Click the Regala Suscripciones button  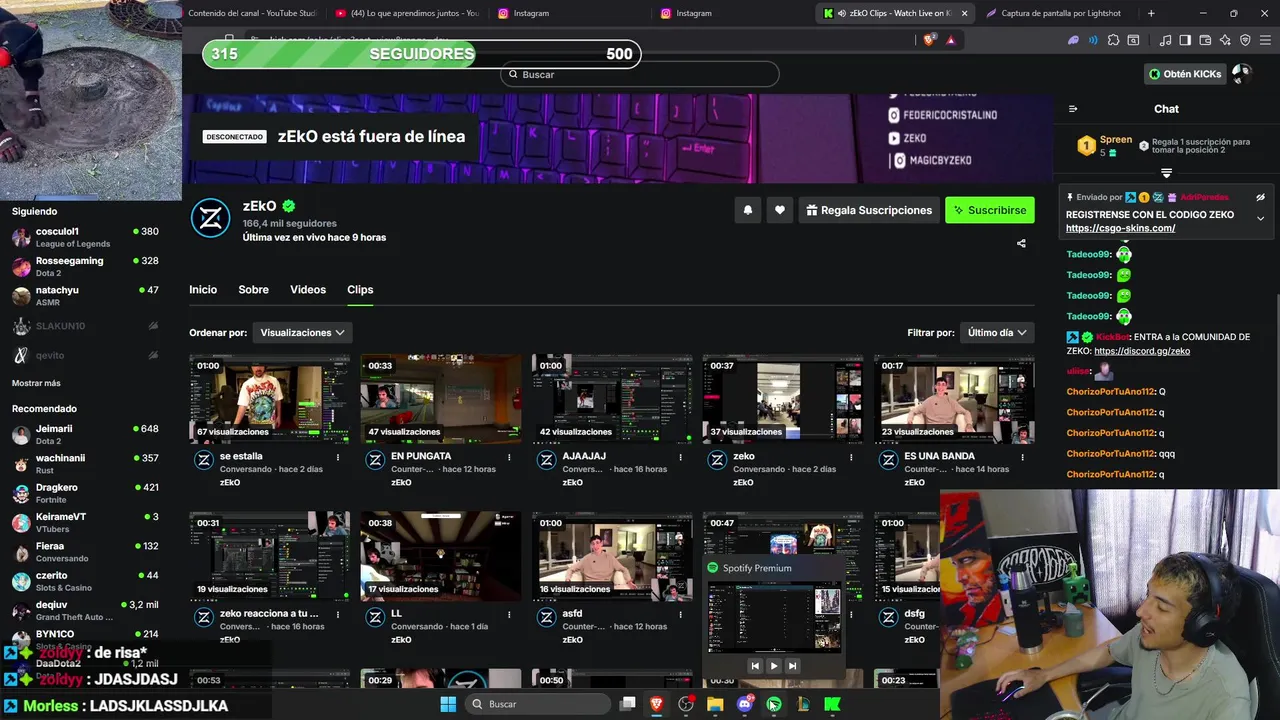(x=869, y=210)
